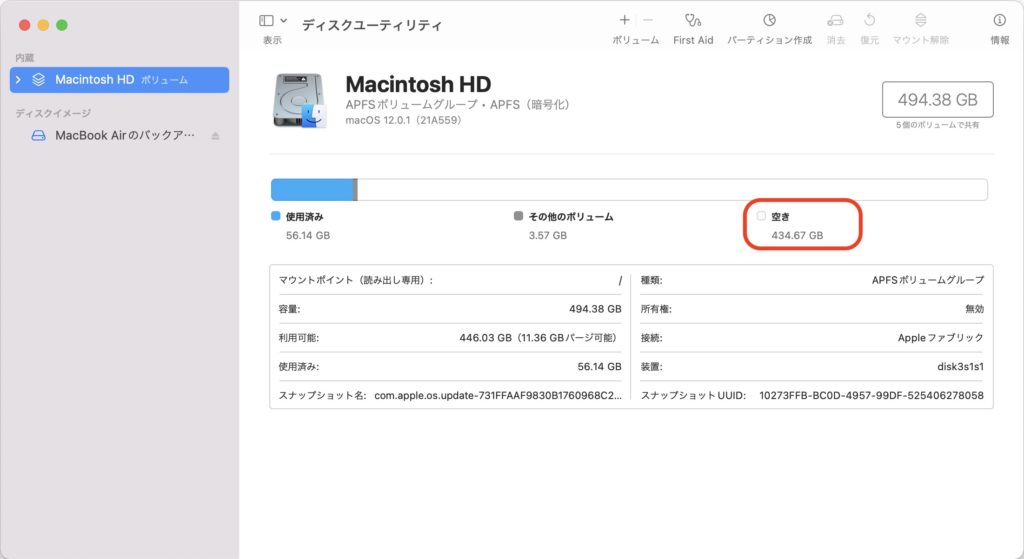Screen dimensions: 1024x559
Task: Click the 所有権 無効 value
Action: [974, 309]
